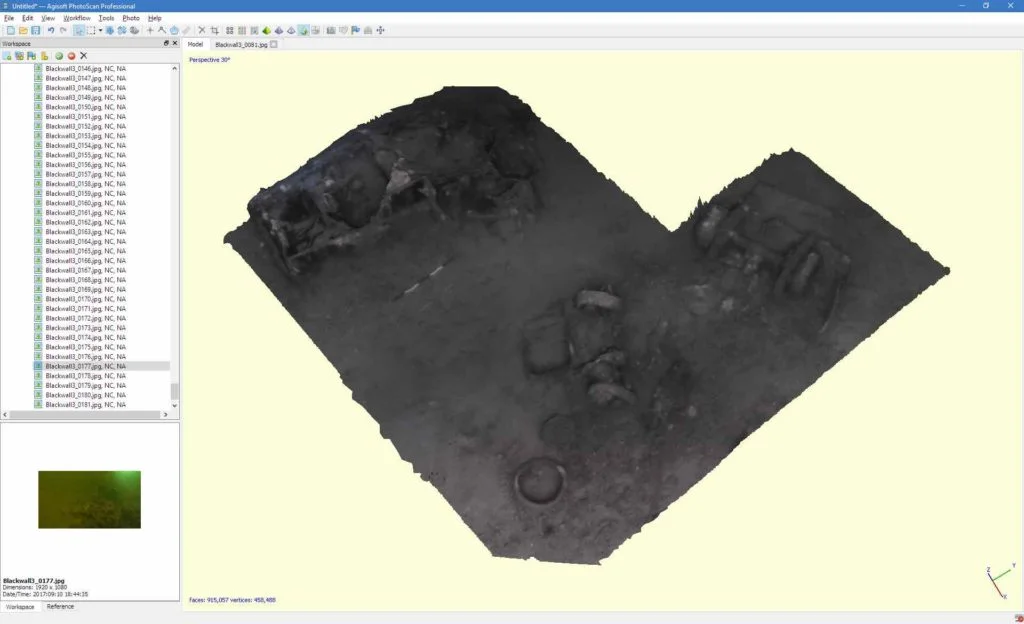The width and height of the screenshot is (1024, 624).
Task: Select the Draw point tool
Action: pos(150,30)
